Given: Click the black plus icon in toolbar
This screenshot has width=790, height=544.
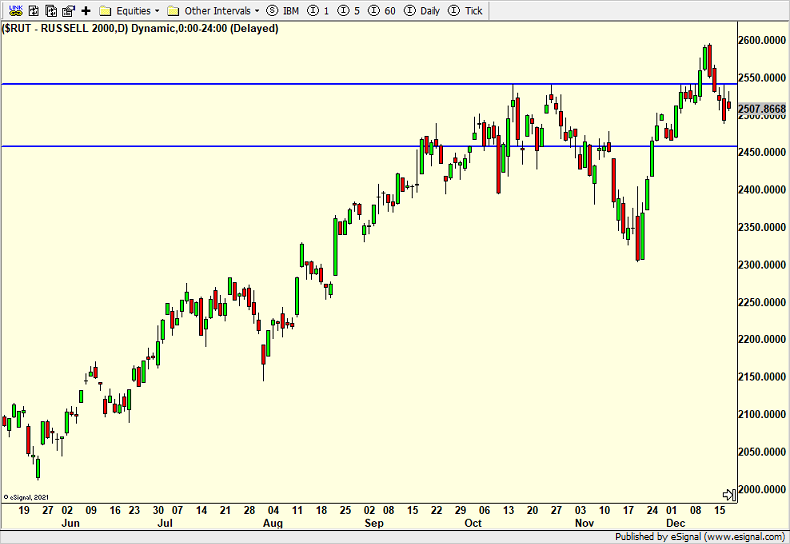Looking at the screenshot, I should [x=86, y=11].
